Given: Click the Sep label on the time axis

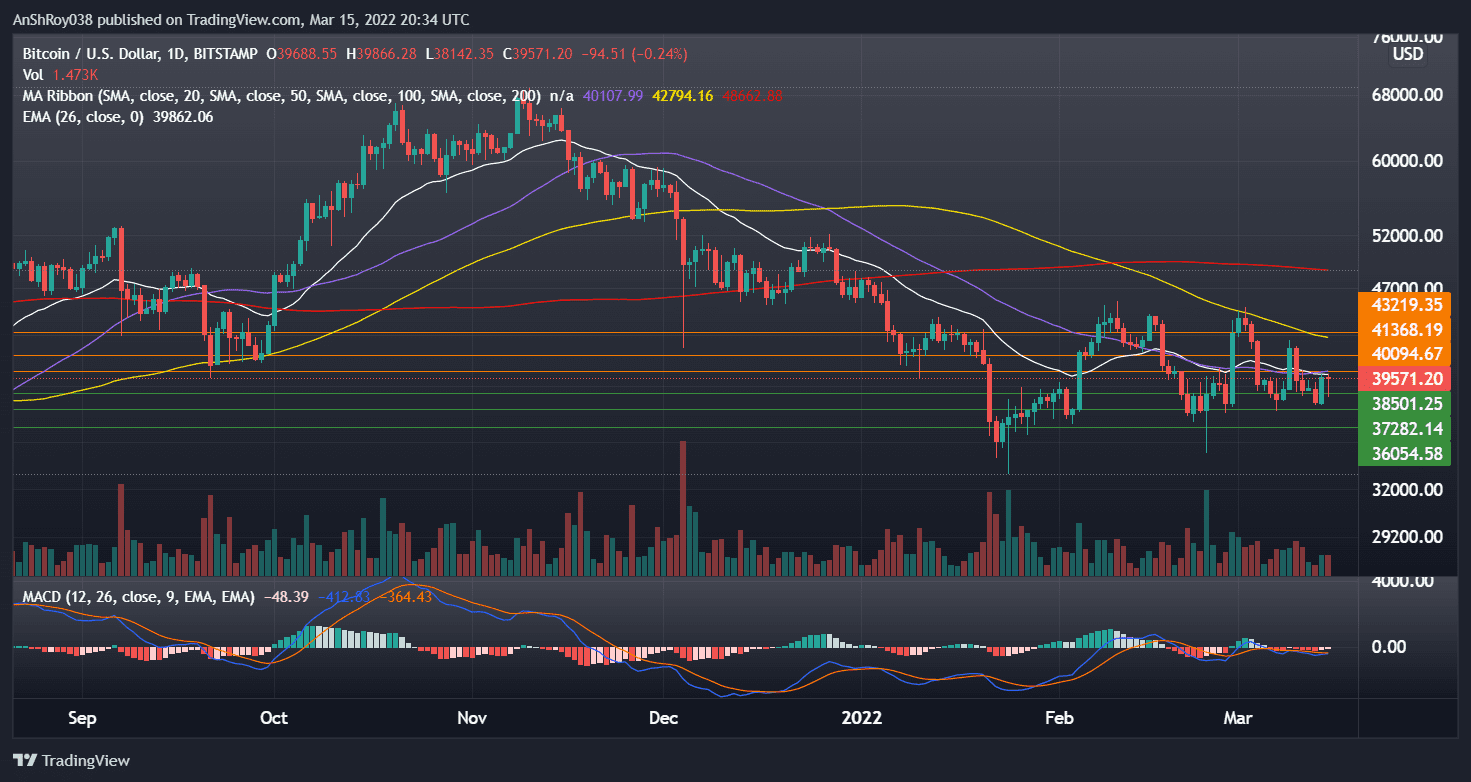Looking at the screenshot, I should (82, 718).
